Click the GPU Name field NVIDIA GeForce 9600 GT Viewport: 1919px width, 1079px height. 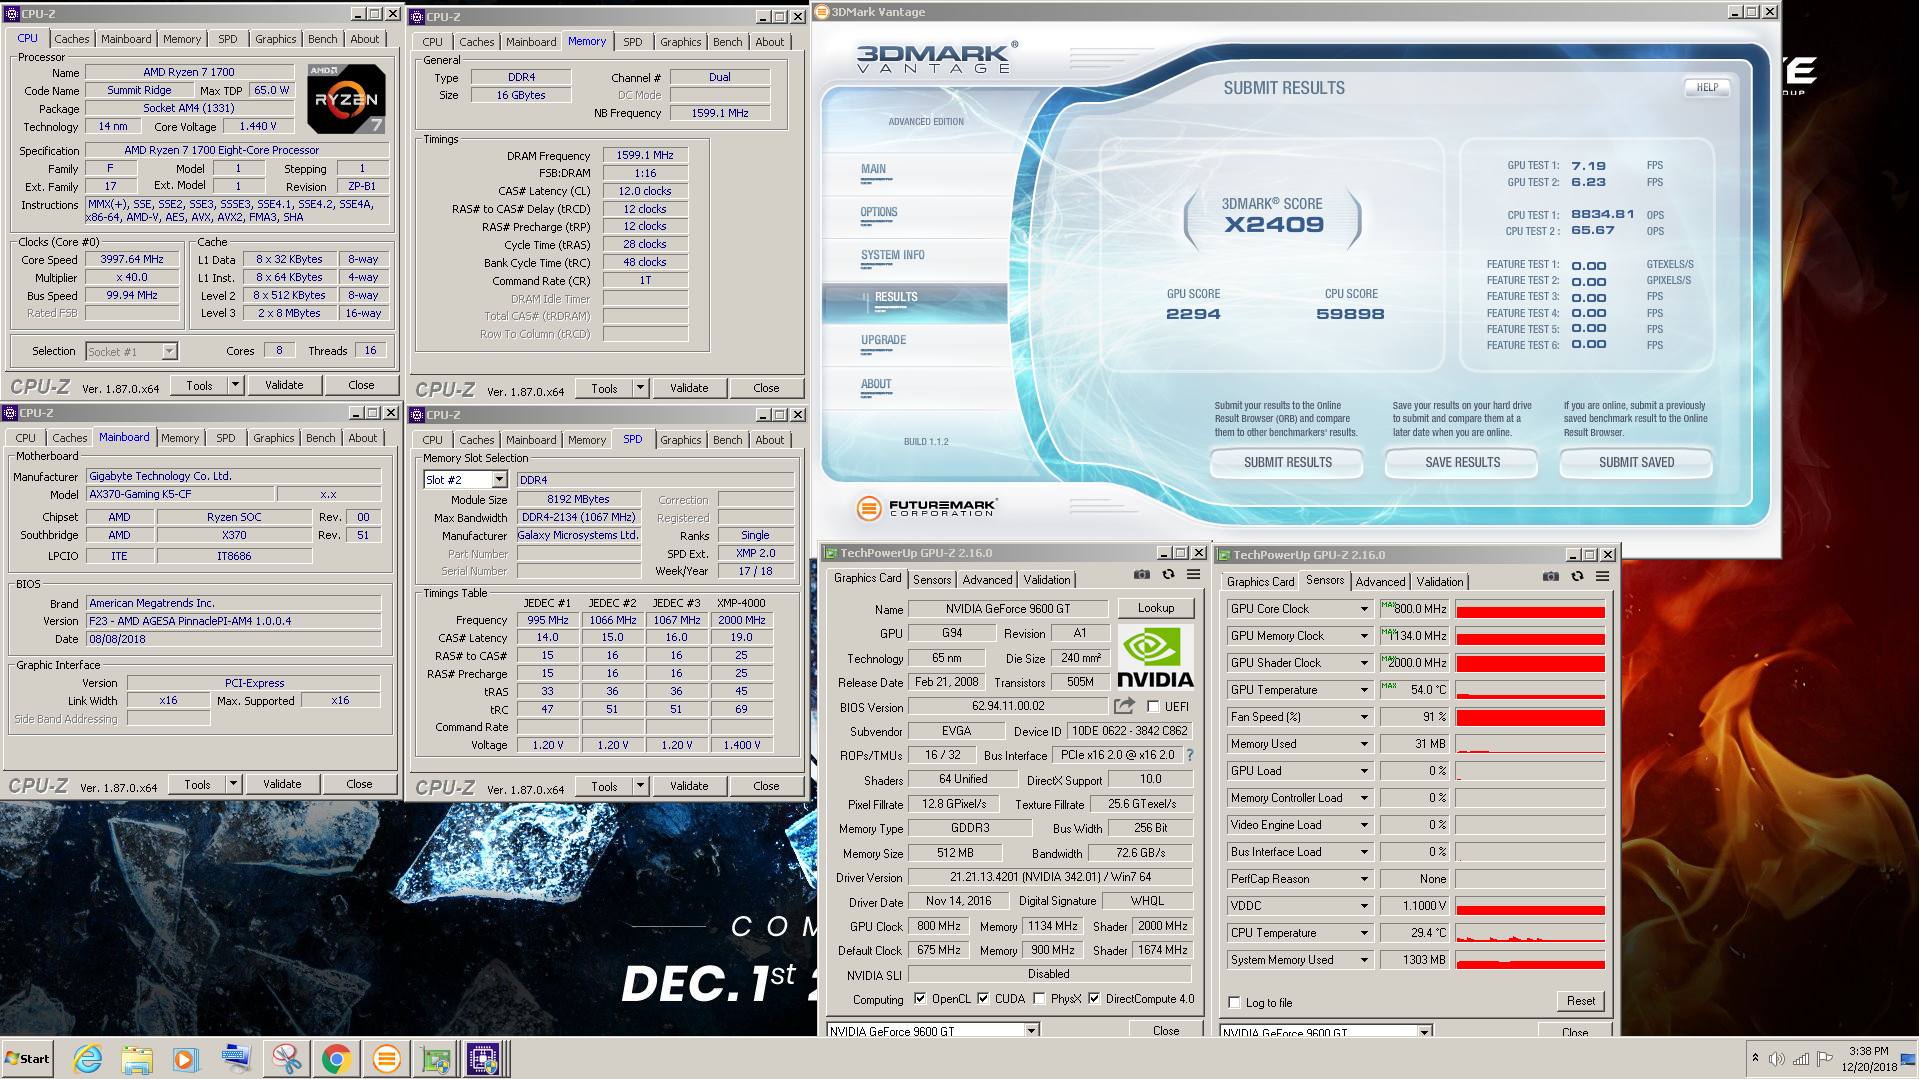[x=1008, y=609]
